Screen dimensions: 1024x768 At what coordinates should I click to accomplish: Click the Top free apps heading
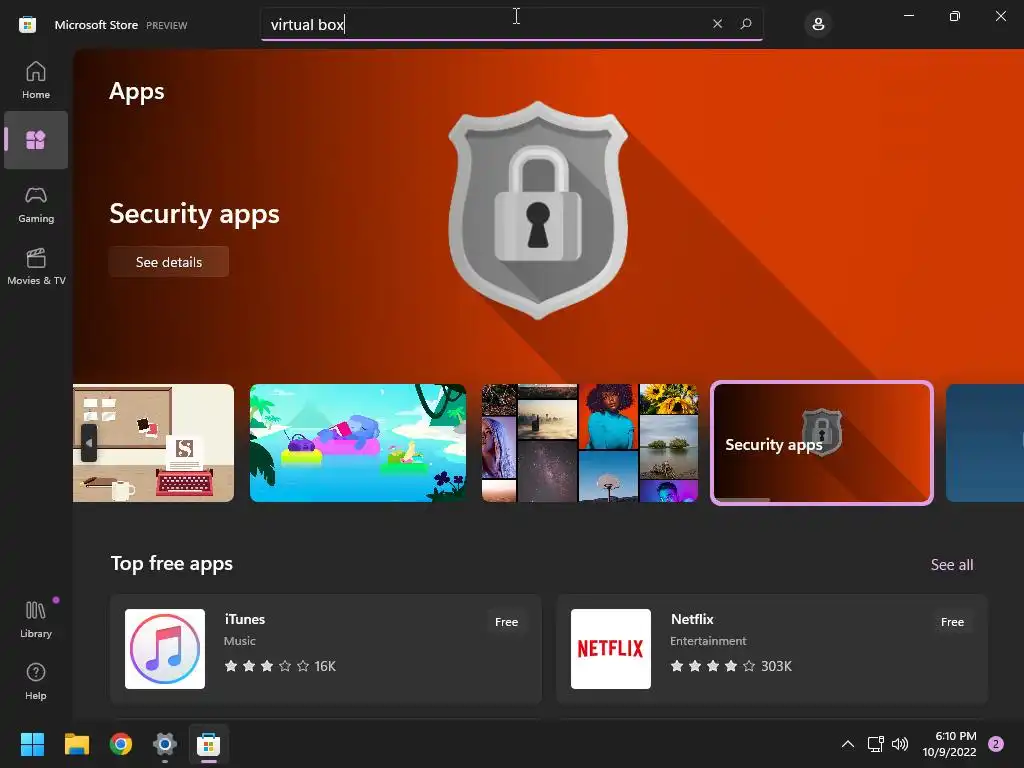click(172, 564)
